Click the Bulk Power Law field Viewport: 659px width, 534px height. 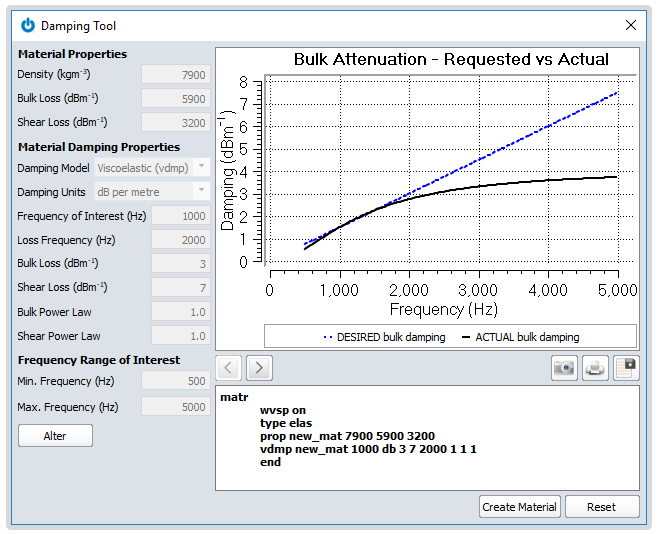[x=180, y=312]
